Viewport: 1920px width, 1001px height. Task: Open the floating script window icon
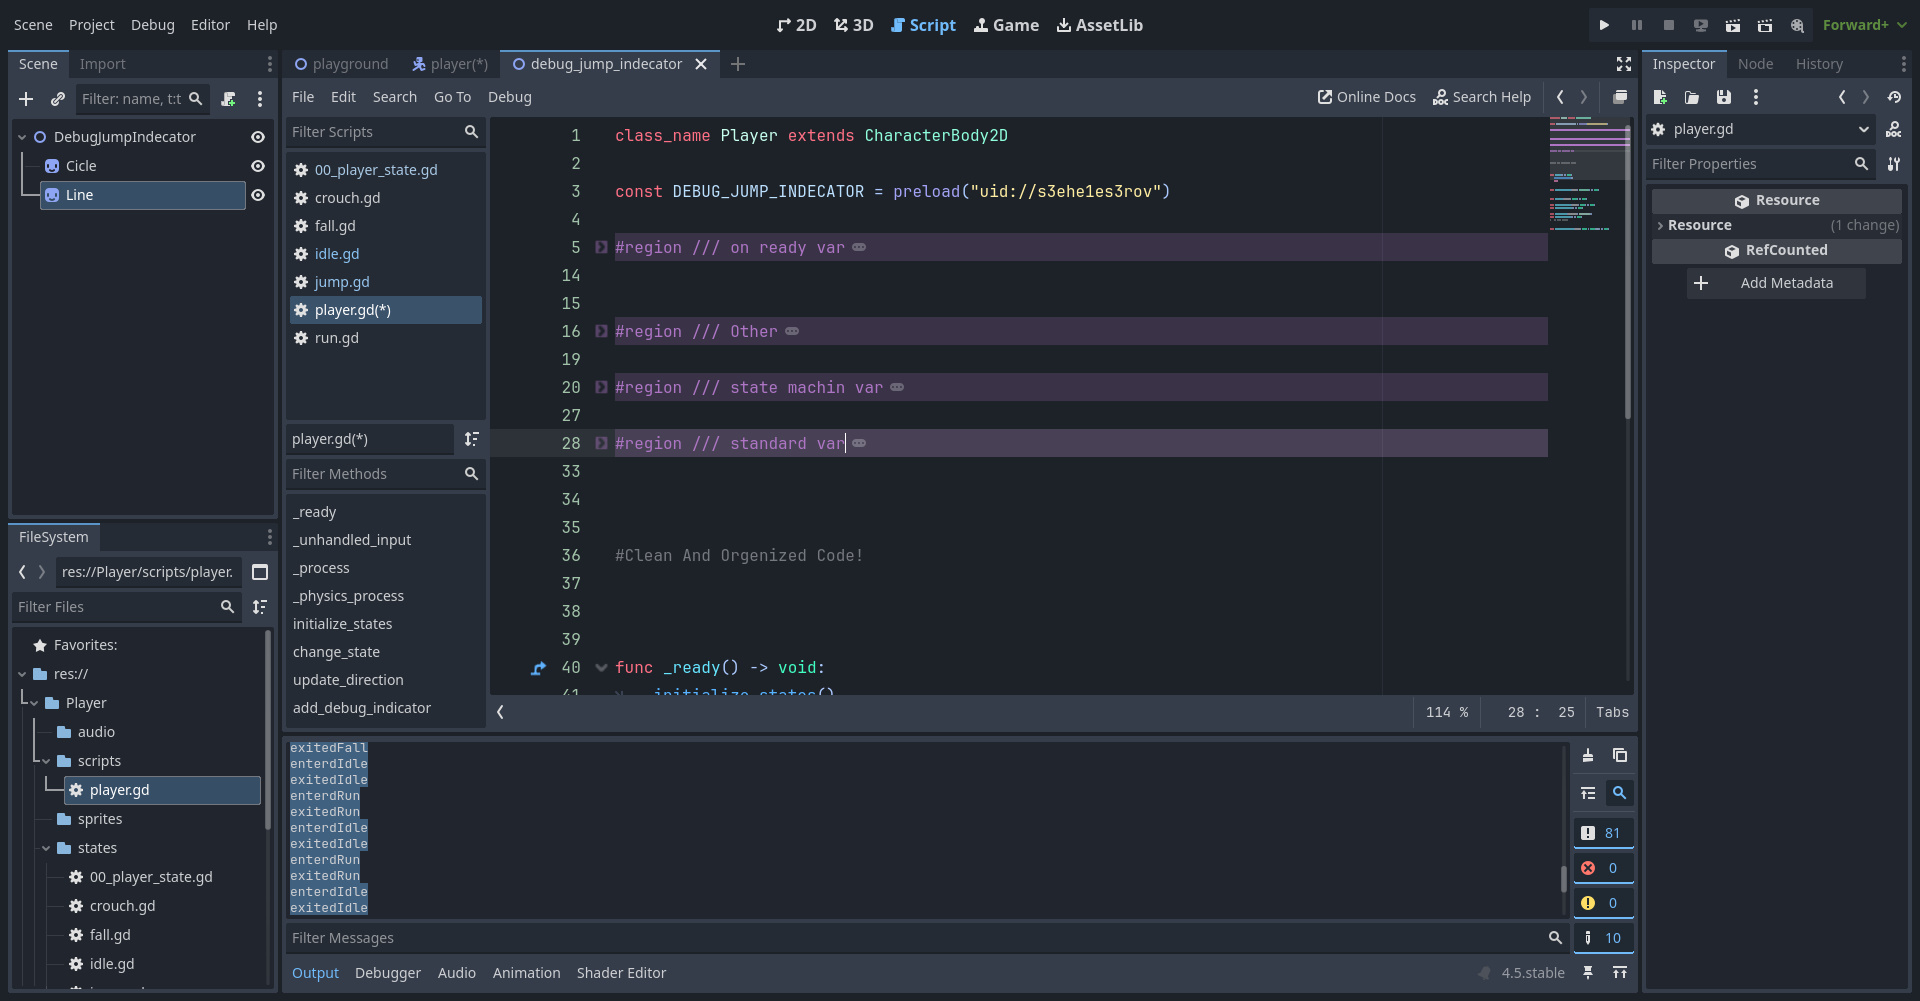[1620, 97]
